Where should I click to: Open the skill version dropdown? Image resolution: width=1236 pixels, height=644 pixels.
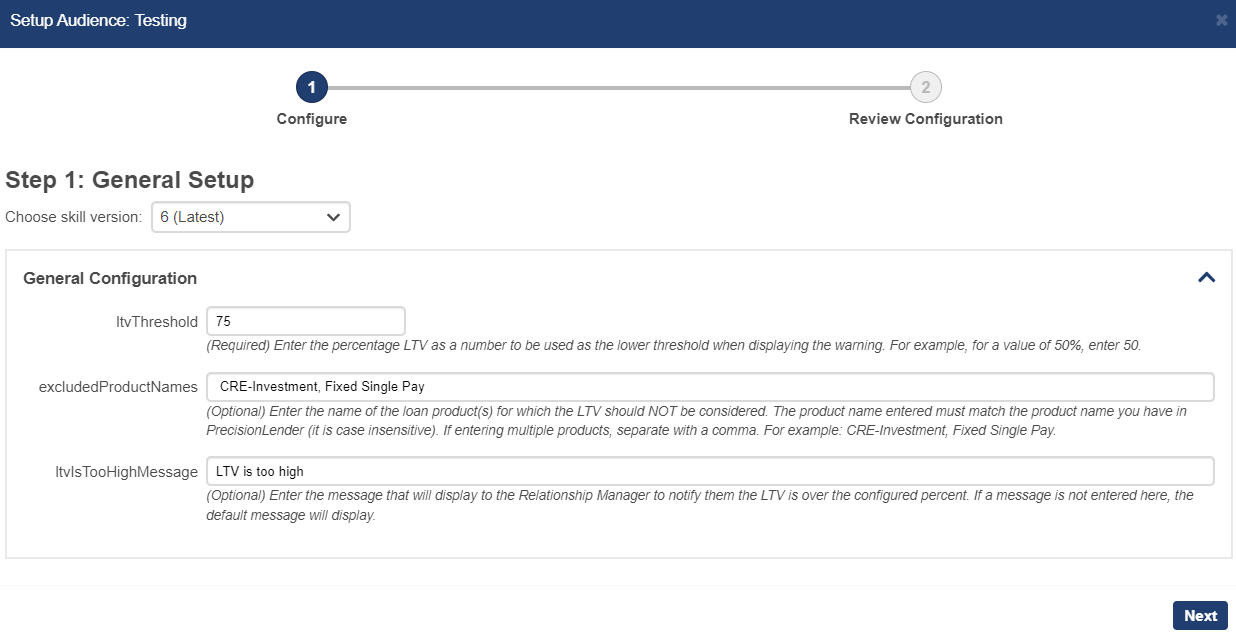(251, 217)
